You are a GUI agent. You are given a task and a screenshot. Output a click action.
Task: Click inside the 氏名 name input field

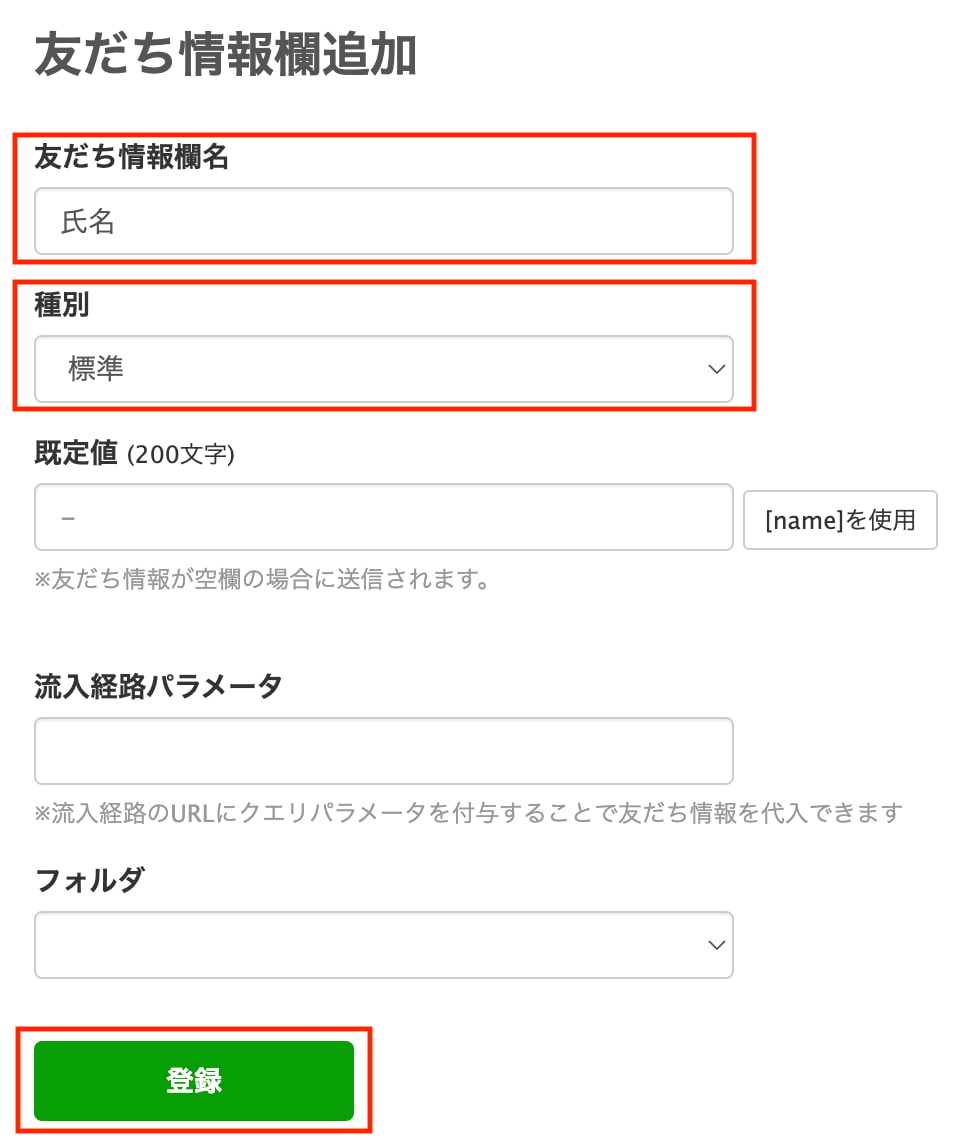tap(384, 221)
